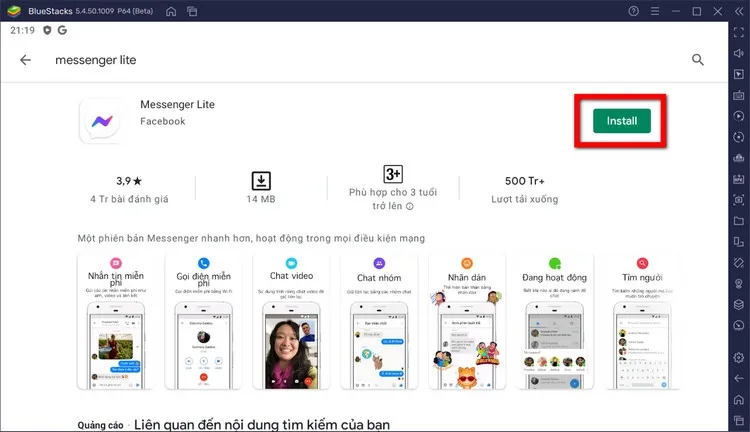Open the 'Chat nhóm' screenshot

pyautogui.click(x=379, y=321)
